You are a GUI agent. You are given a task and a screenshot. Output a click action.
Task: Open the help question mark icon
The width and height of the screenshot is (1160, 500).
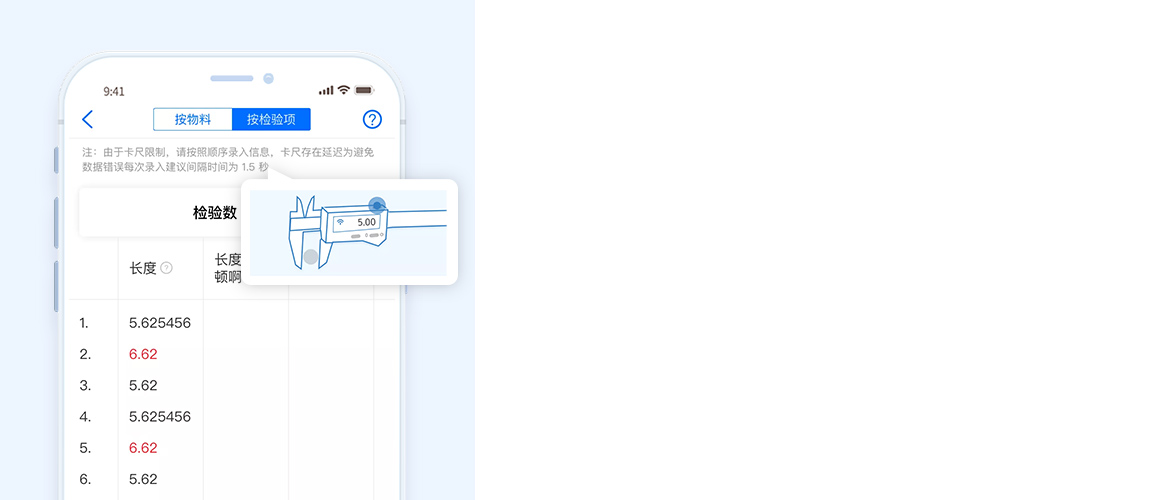[372, 119]
